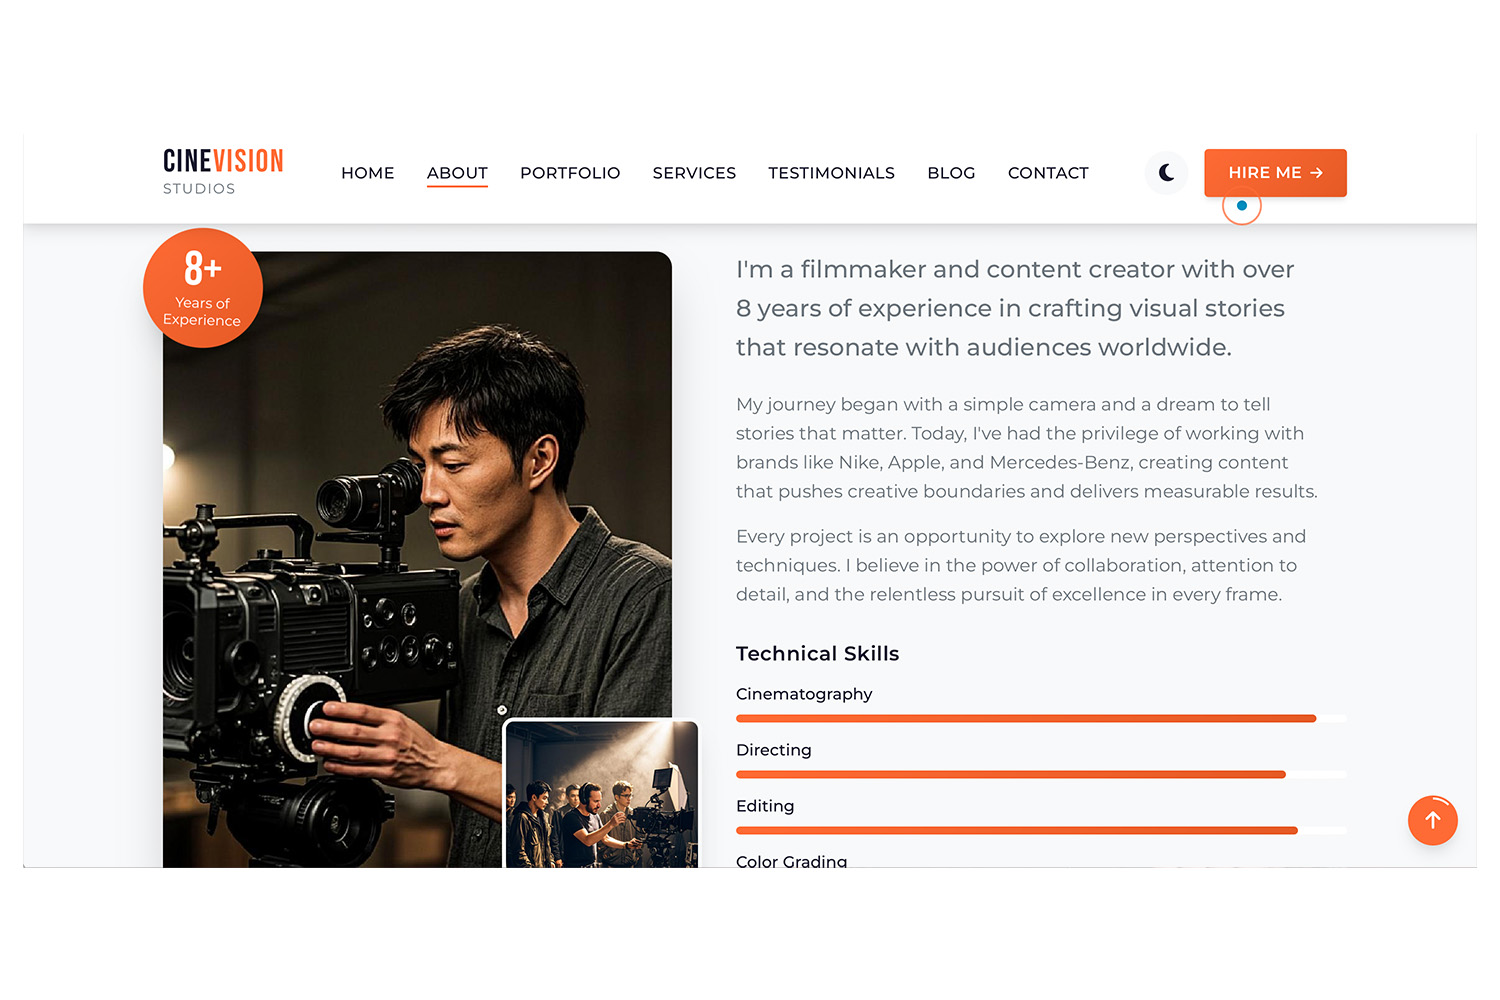Click the Technical Skills heading
1500x1000 pixels.
click(817, 654)
